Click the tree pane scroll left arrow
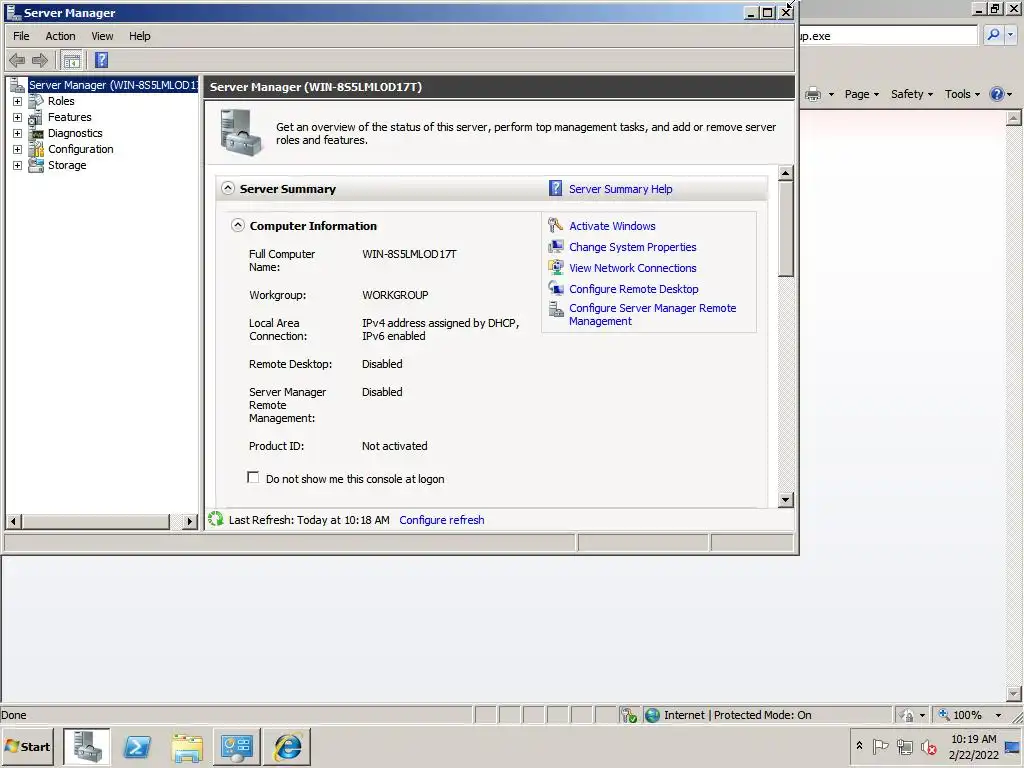The image size is (1024, 768). [x=14, y=521]
